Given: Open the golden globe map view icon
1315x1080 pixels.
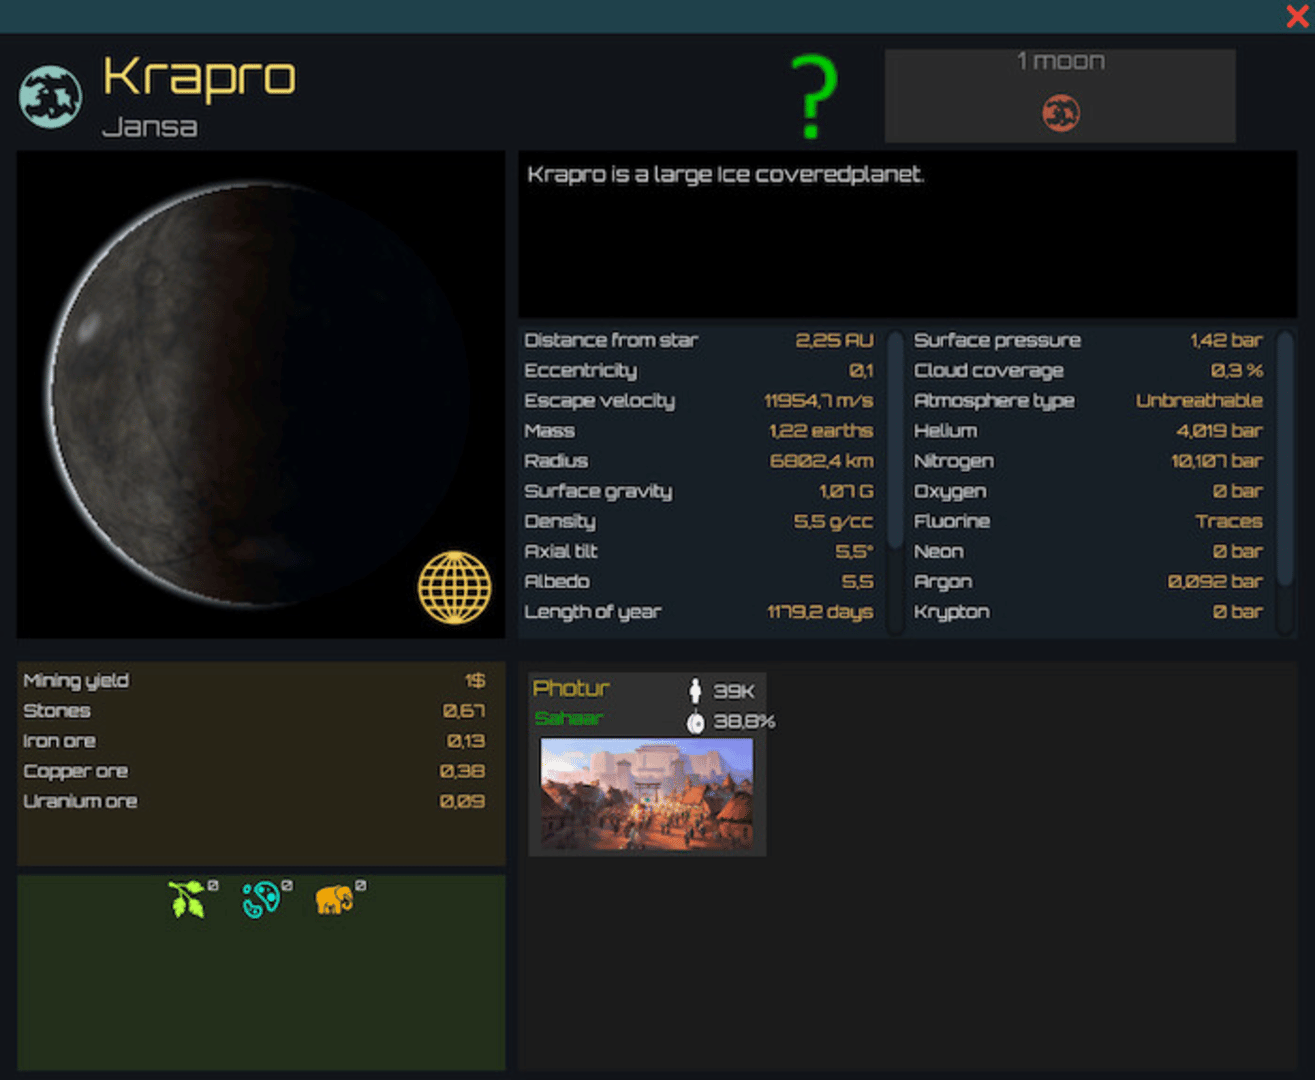Looking at the screenshot, I should tap(454, 588).
